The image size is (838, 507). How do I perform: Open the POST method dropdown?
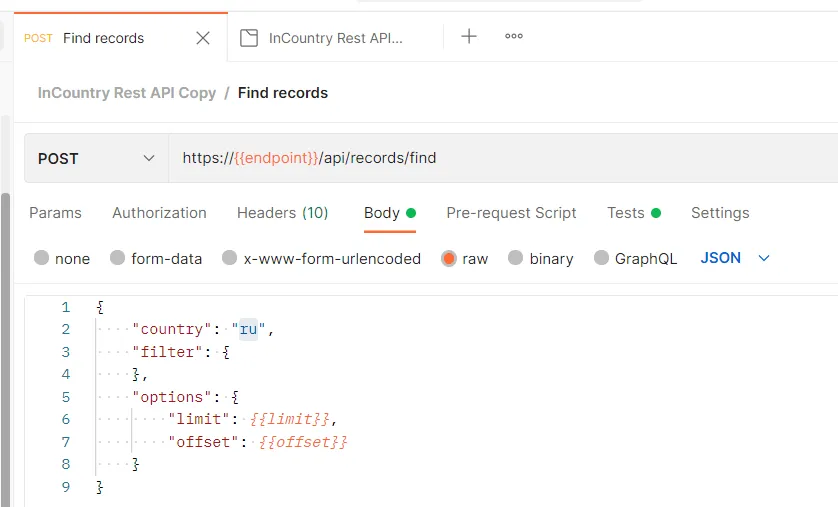pyautogui.click(x=97, y=158)
